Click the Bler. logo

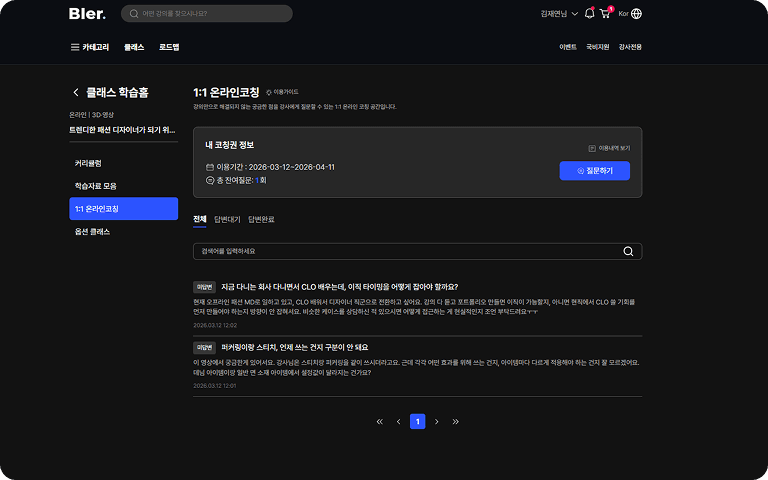click(x=87, y=14)
